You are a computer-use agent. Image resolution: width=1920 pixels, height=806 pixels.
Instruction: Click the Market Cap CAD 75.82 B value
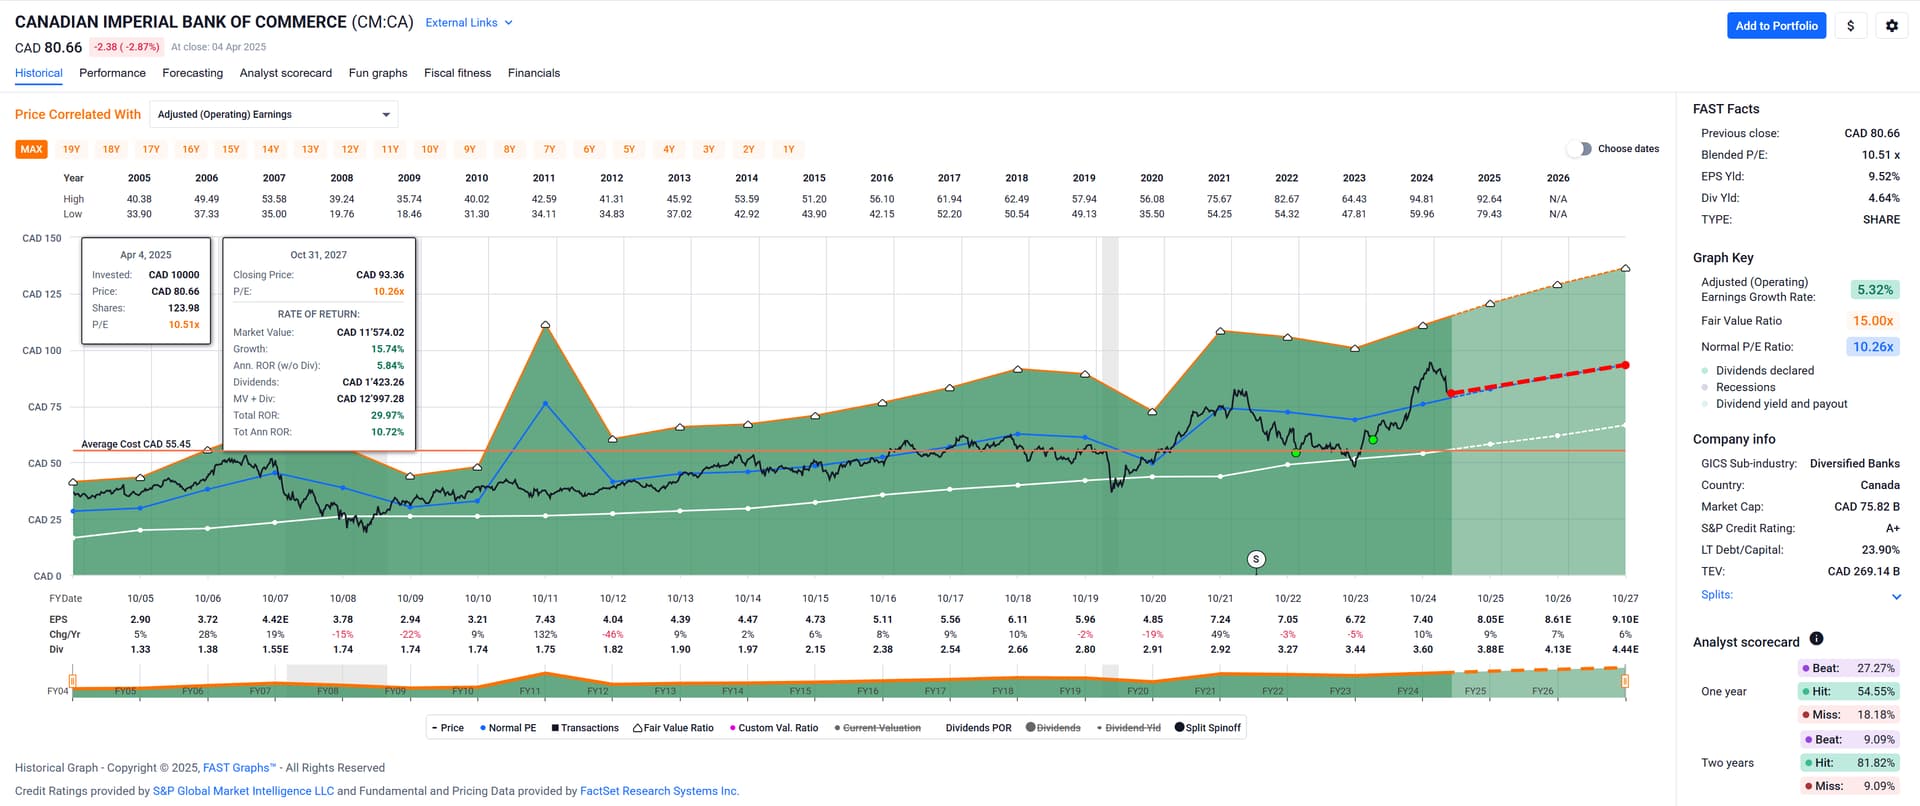[1867, 507]
